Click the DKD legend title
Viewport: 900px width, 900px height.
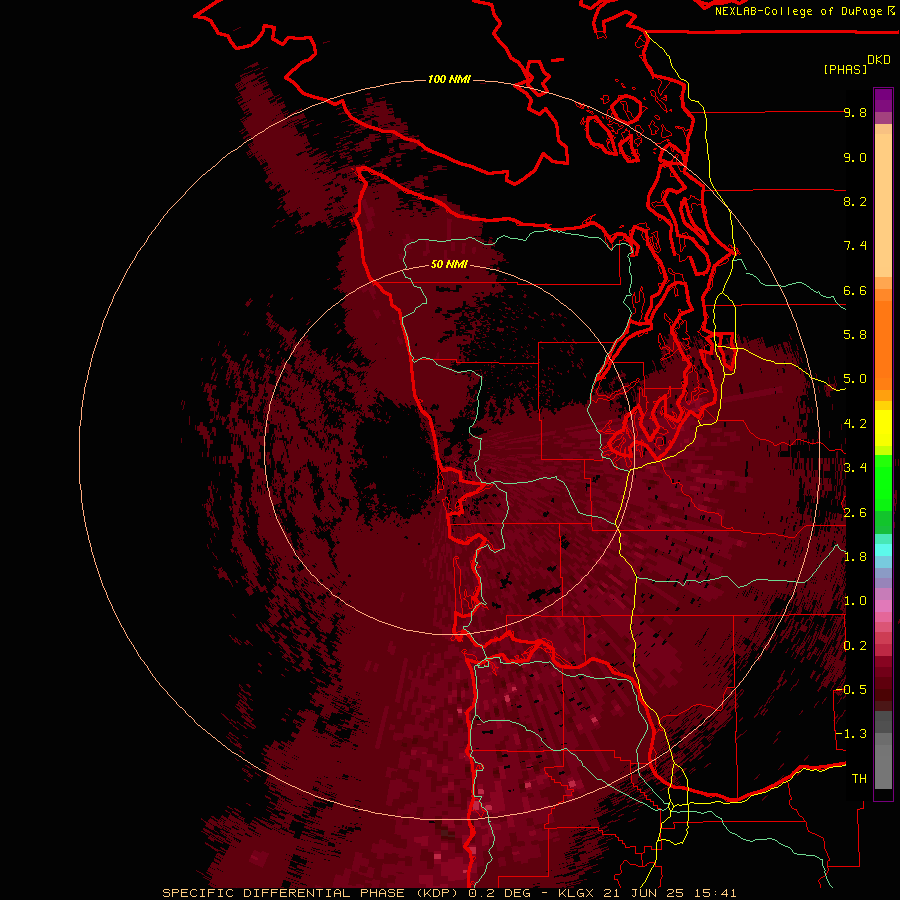(879, 60)
